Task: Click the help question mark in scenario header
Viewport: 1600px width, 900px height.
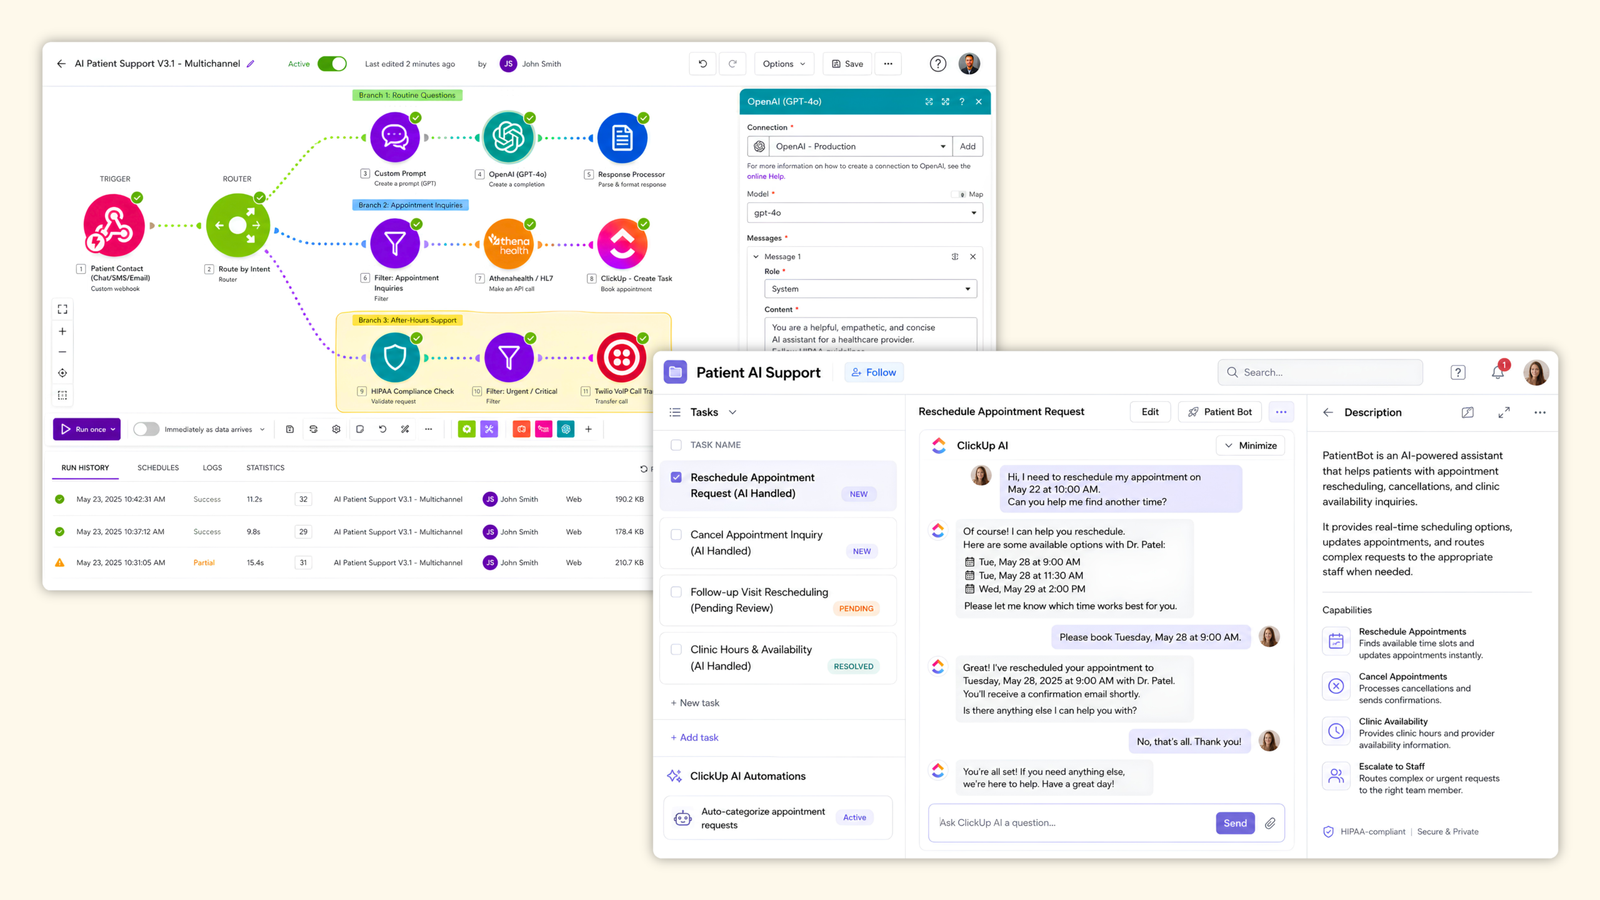Action: tap(938, 64)
